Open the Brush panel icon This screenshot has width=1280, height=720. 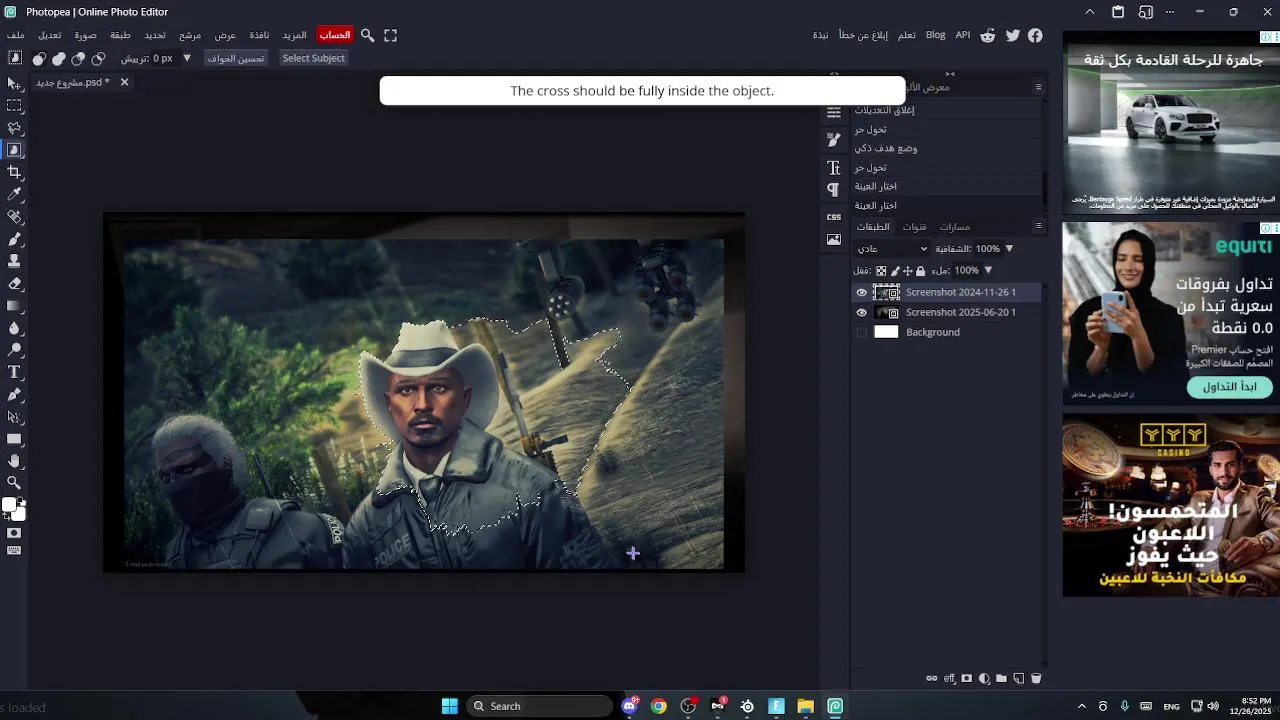(834, 140)
